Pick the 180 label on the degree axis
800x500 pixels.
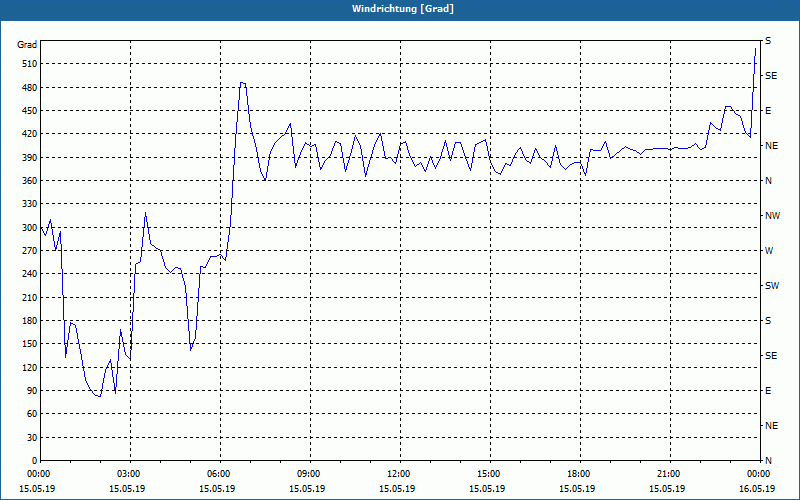point(30,320)
